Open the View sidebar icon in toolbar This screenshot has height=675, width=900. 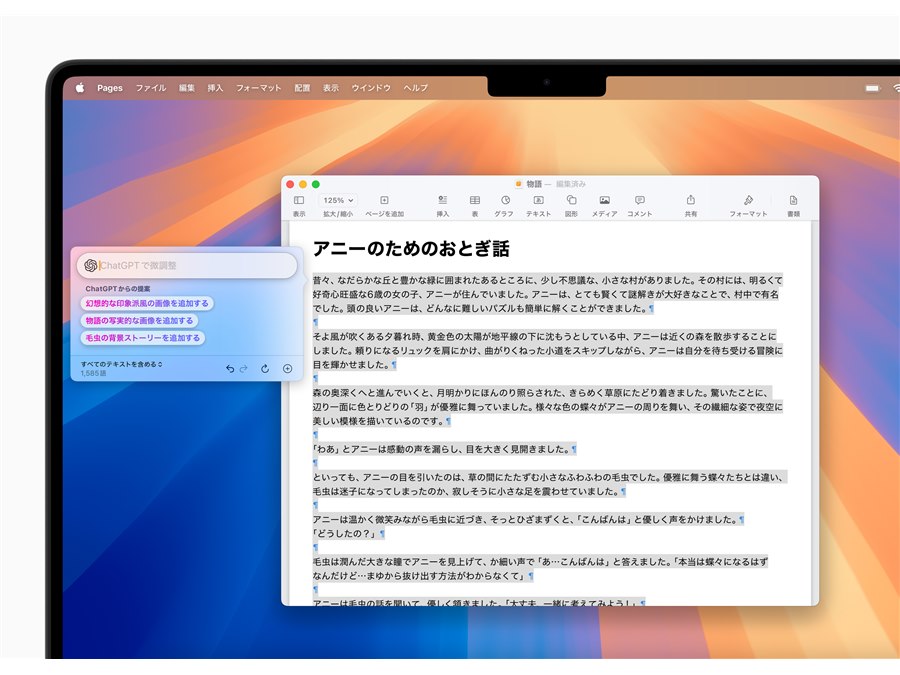(299, 200)
